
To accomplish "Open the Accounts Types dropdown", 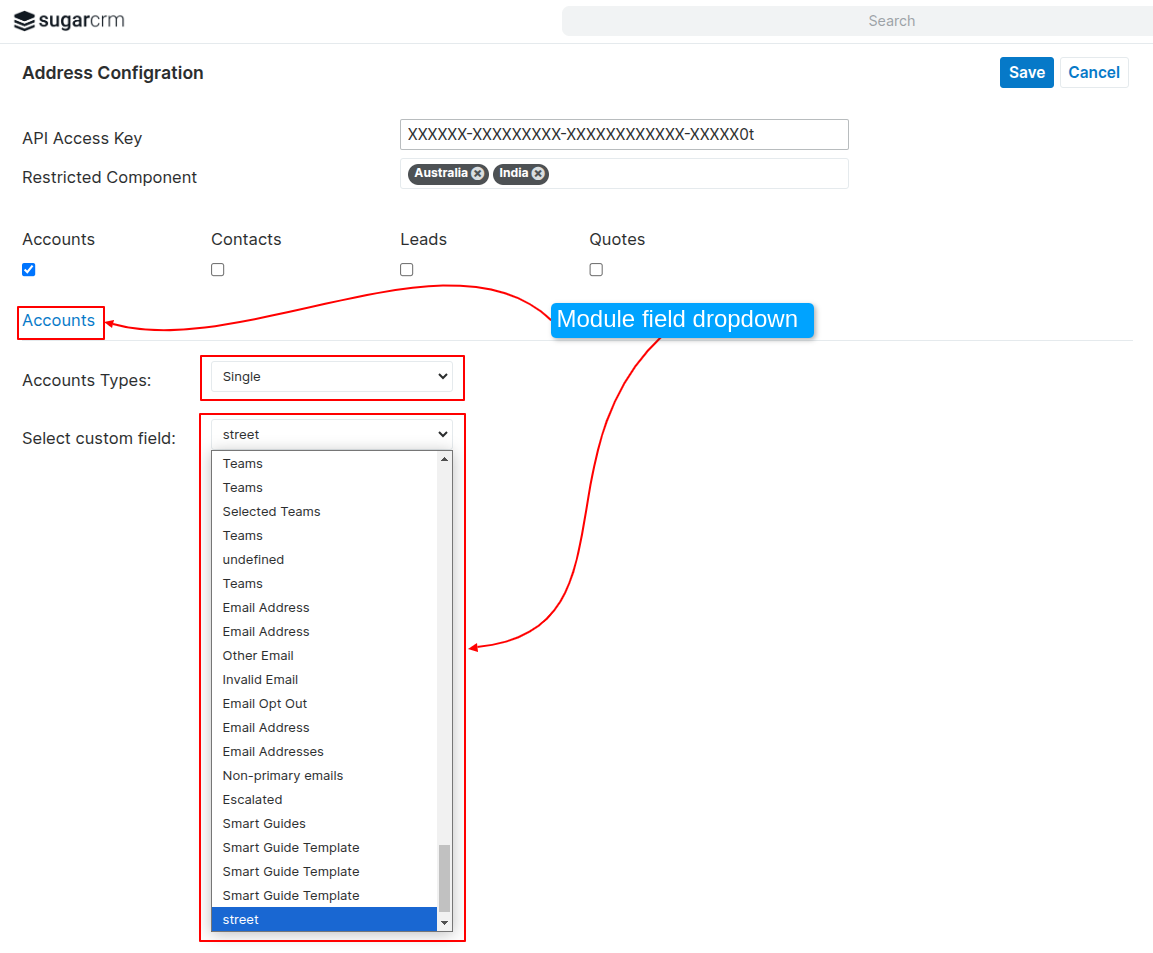I will coord(332,377).
